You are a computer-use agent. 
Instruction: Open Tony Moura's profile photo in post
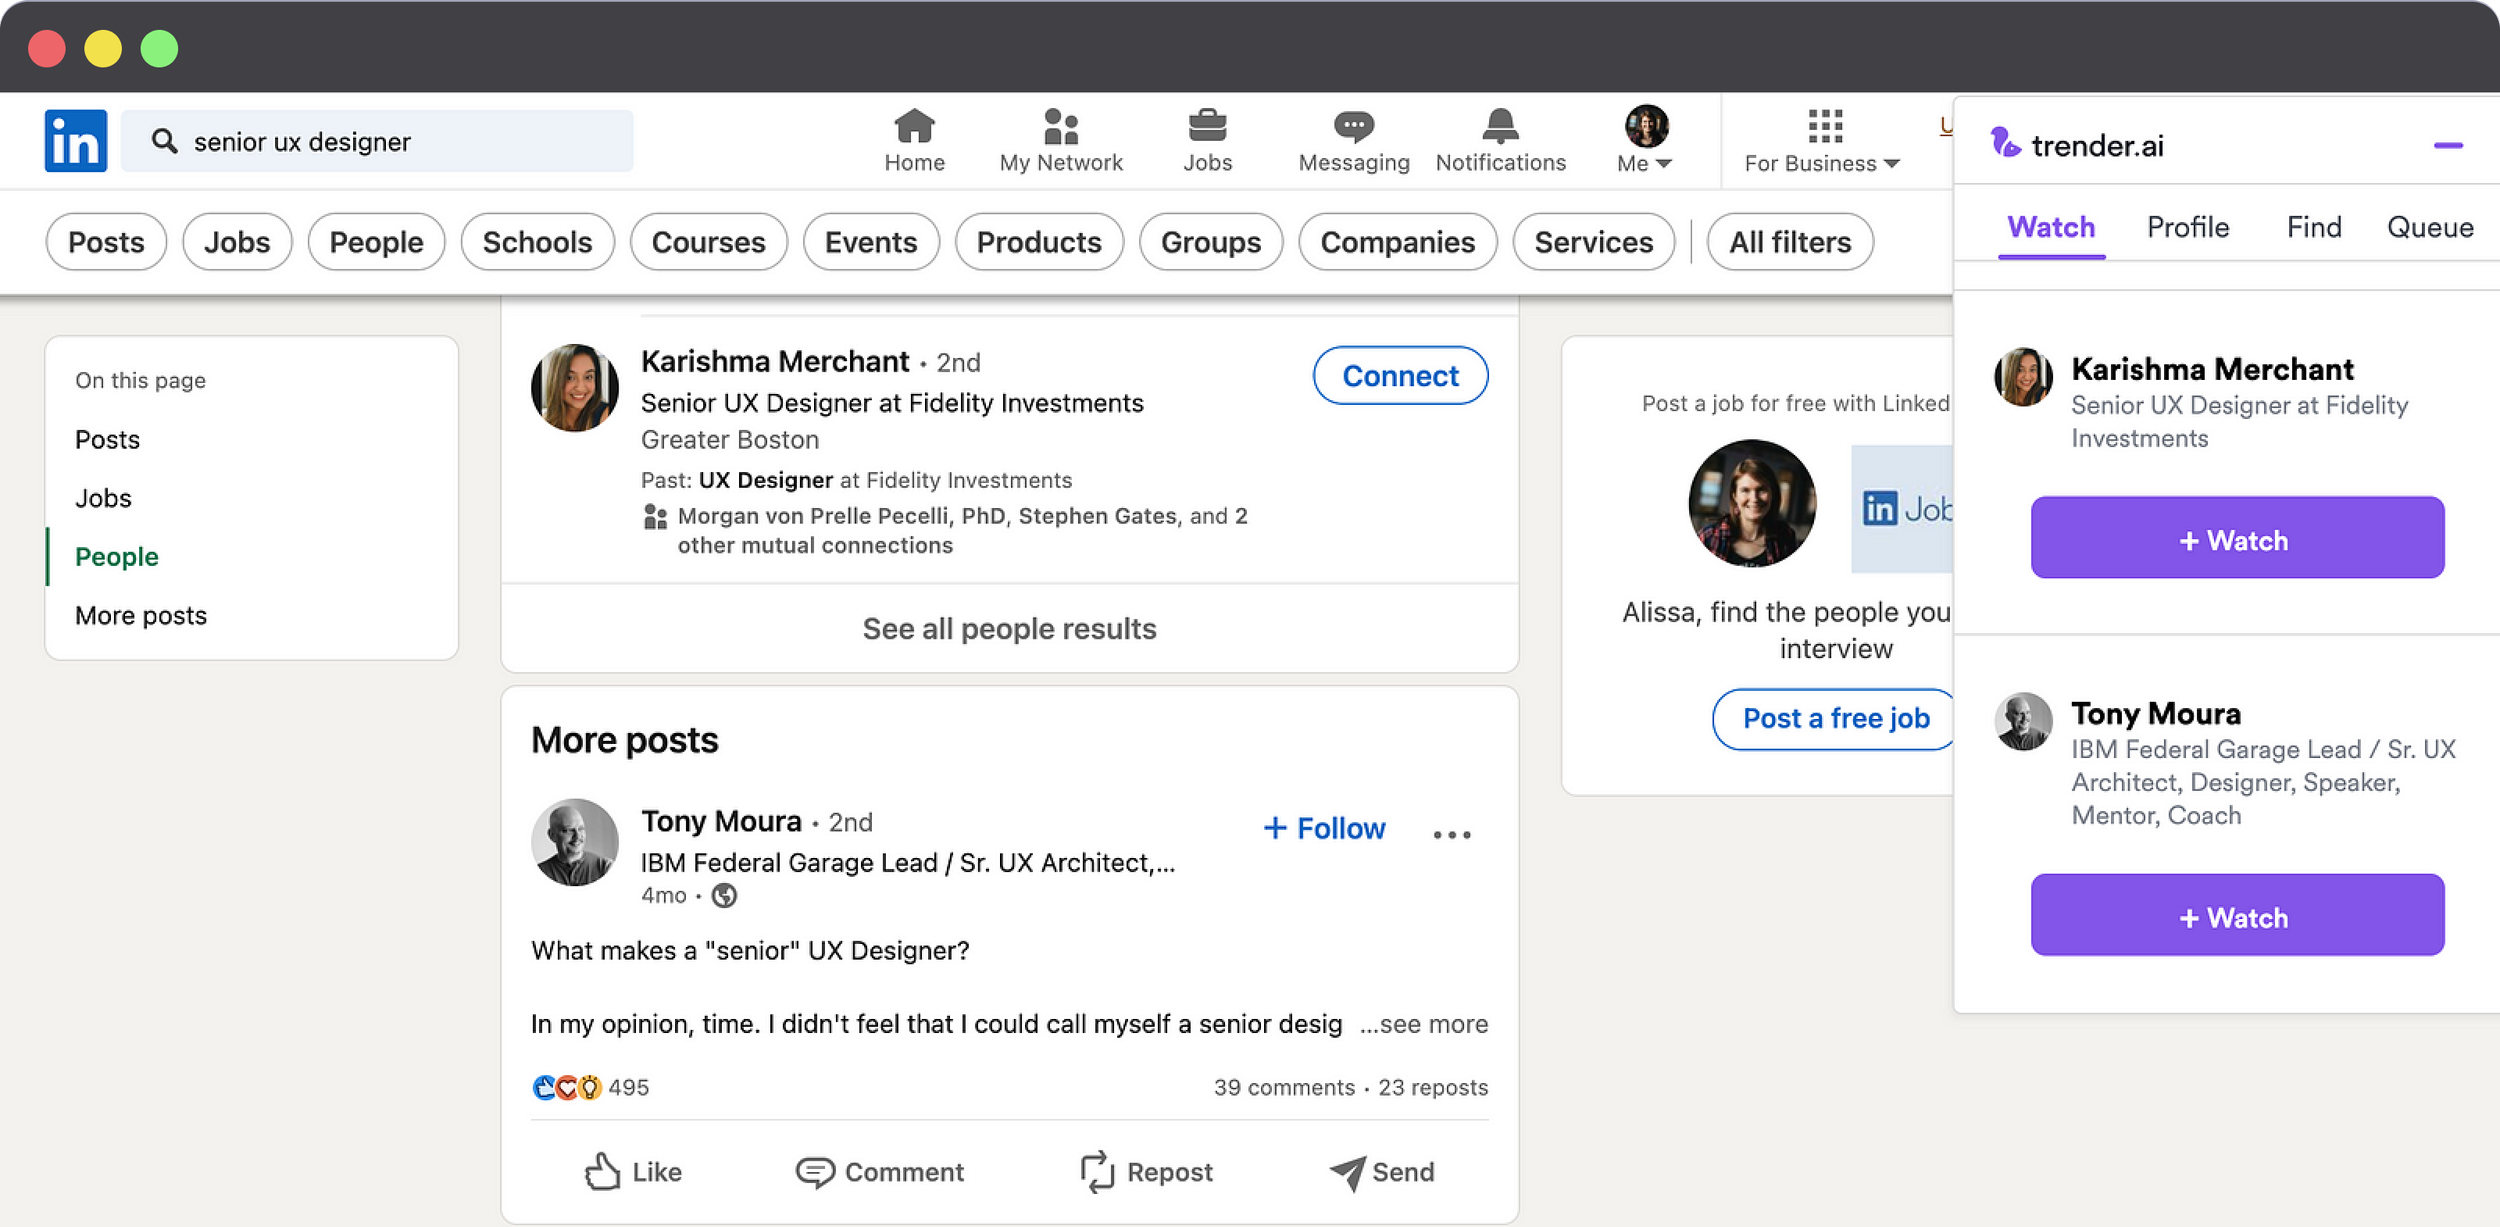coord(574,842)
